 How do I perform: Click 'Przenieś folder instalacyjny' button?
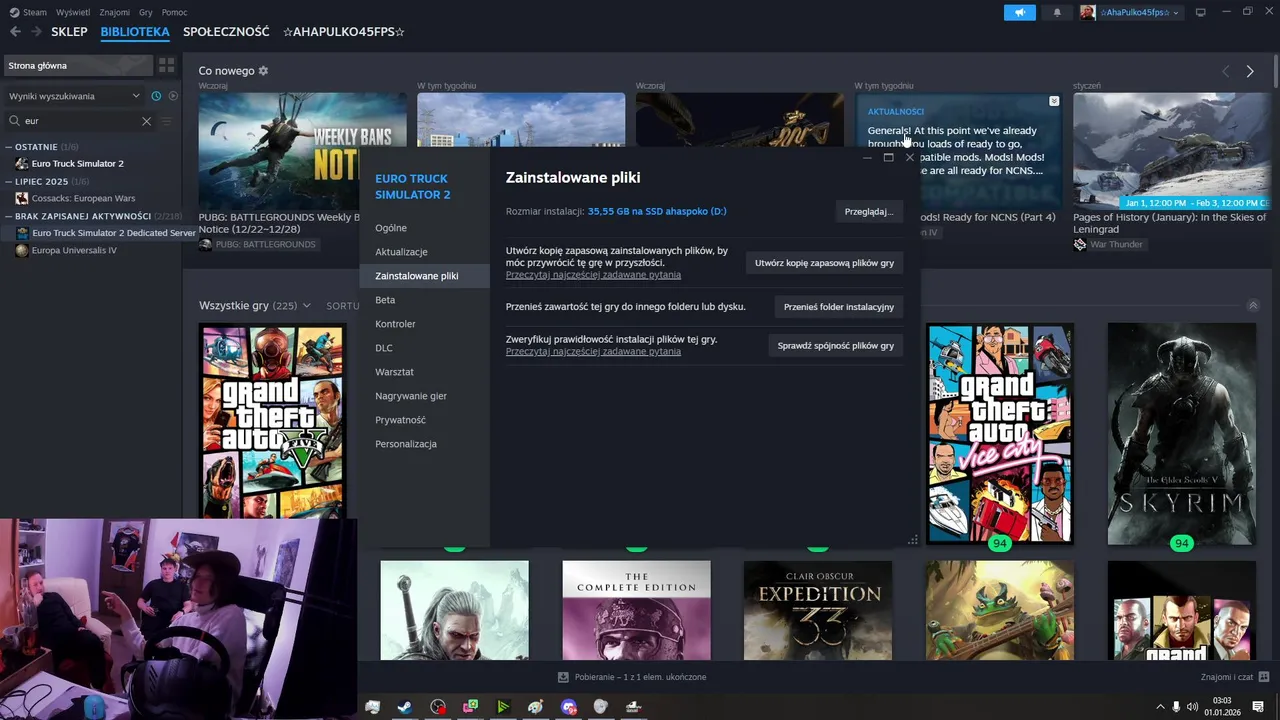(839, 307)
